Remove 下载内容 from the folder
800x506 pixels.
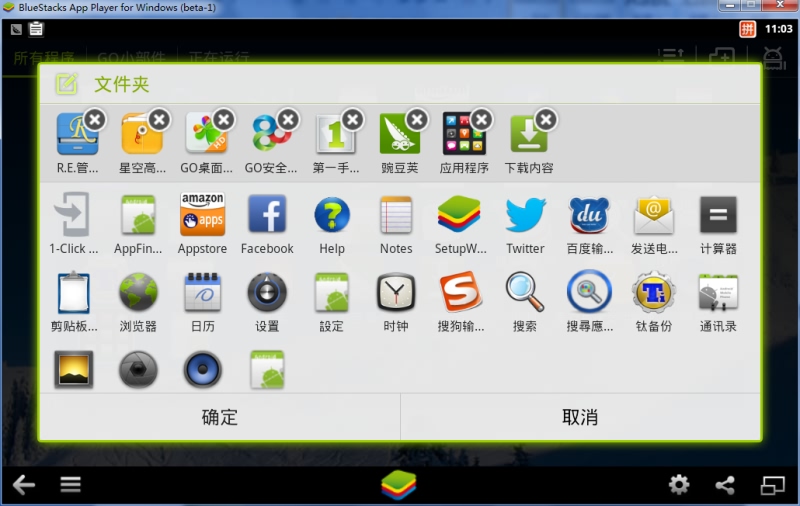coord(546,120)
